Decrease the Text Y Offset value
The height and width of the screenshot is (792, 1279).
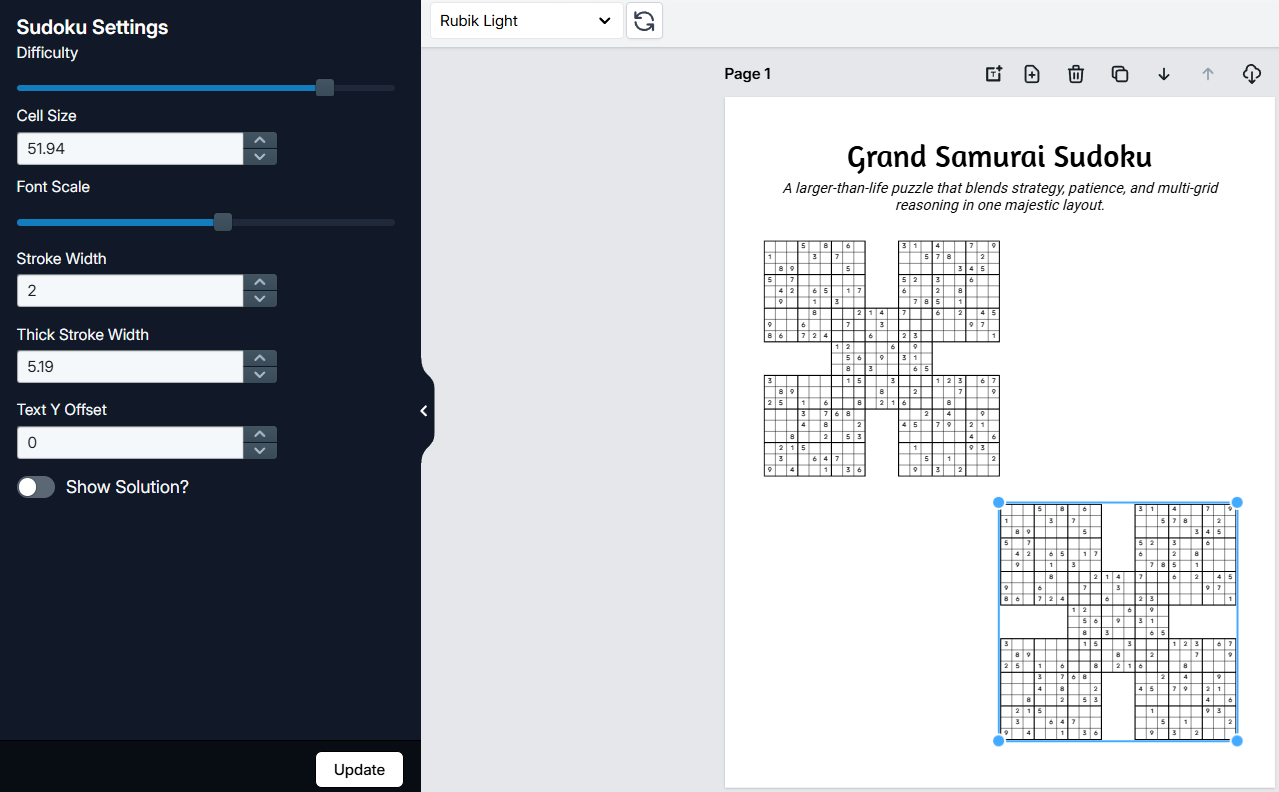pos(260,451)
